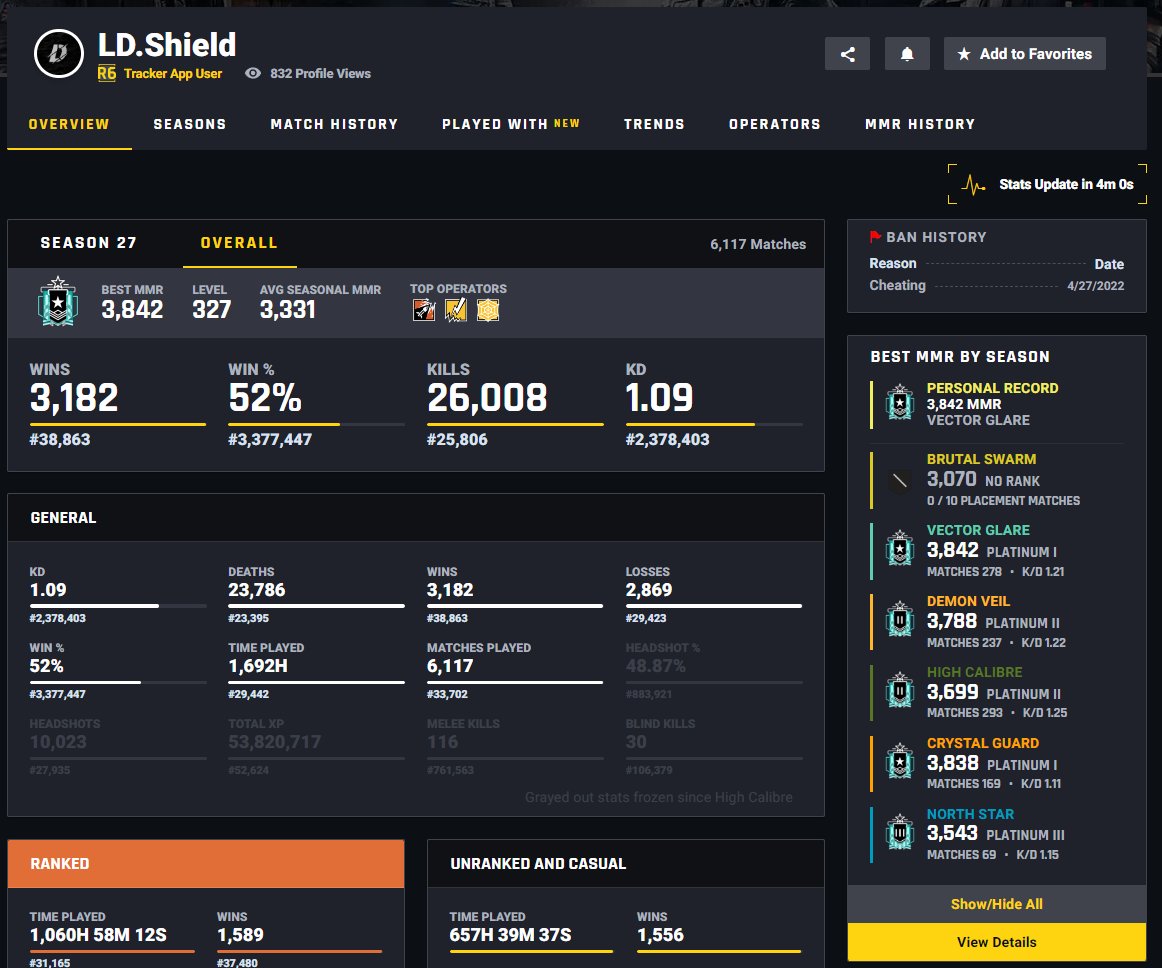
Task: Click the Time Played 1,692H value
Action: 258,666
